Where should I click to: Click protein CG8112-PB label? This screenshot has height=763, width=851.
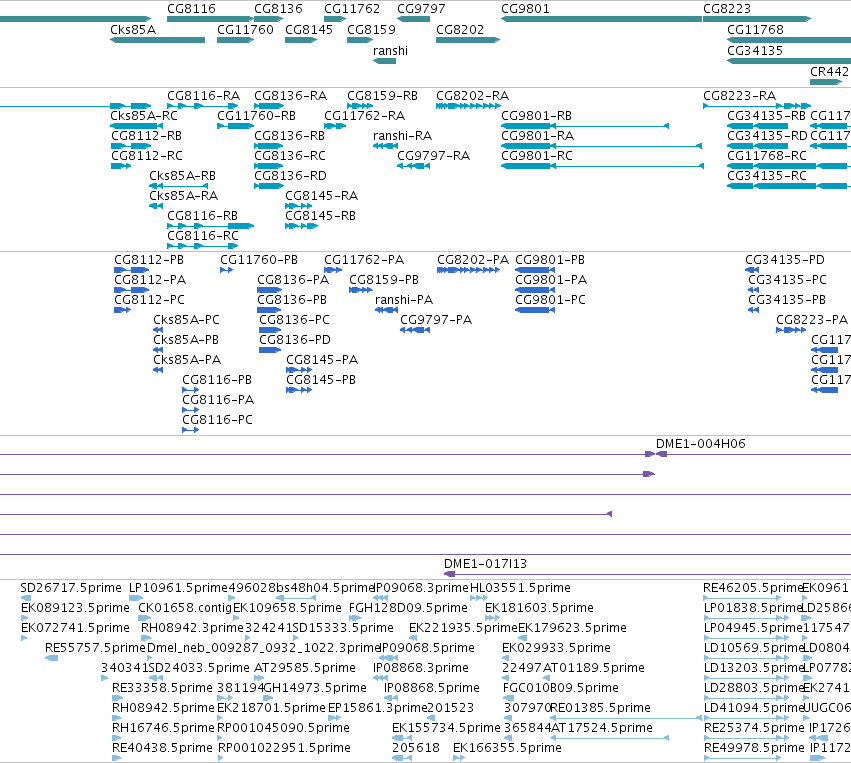click(x=149, y=260)
